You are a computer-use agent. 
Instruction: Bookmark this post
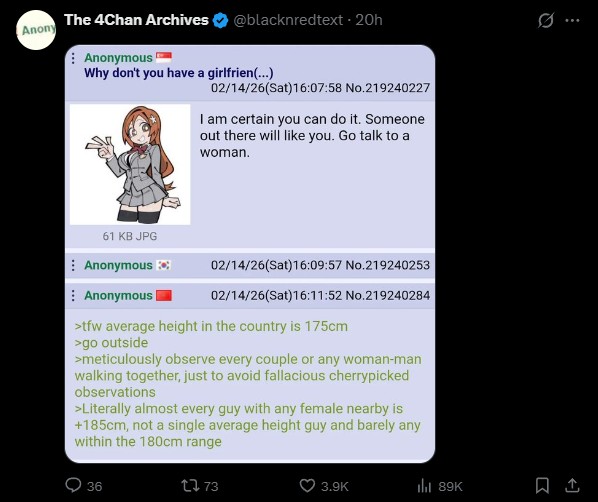542,486
